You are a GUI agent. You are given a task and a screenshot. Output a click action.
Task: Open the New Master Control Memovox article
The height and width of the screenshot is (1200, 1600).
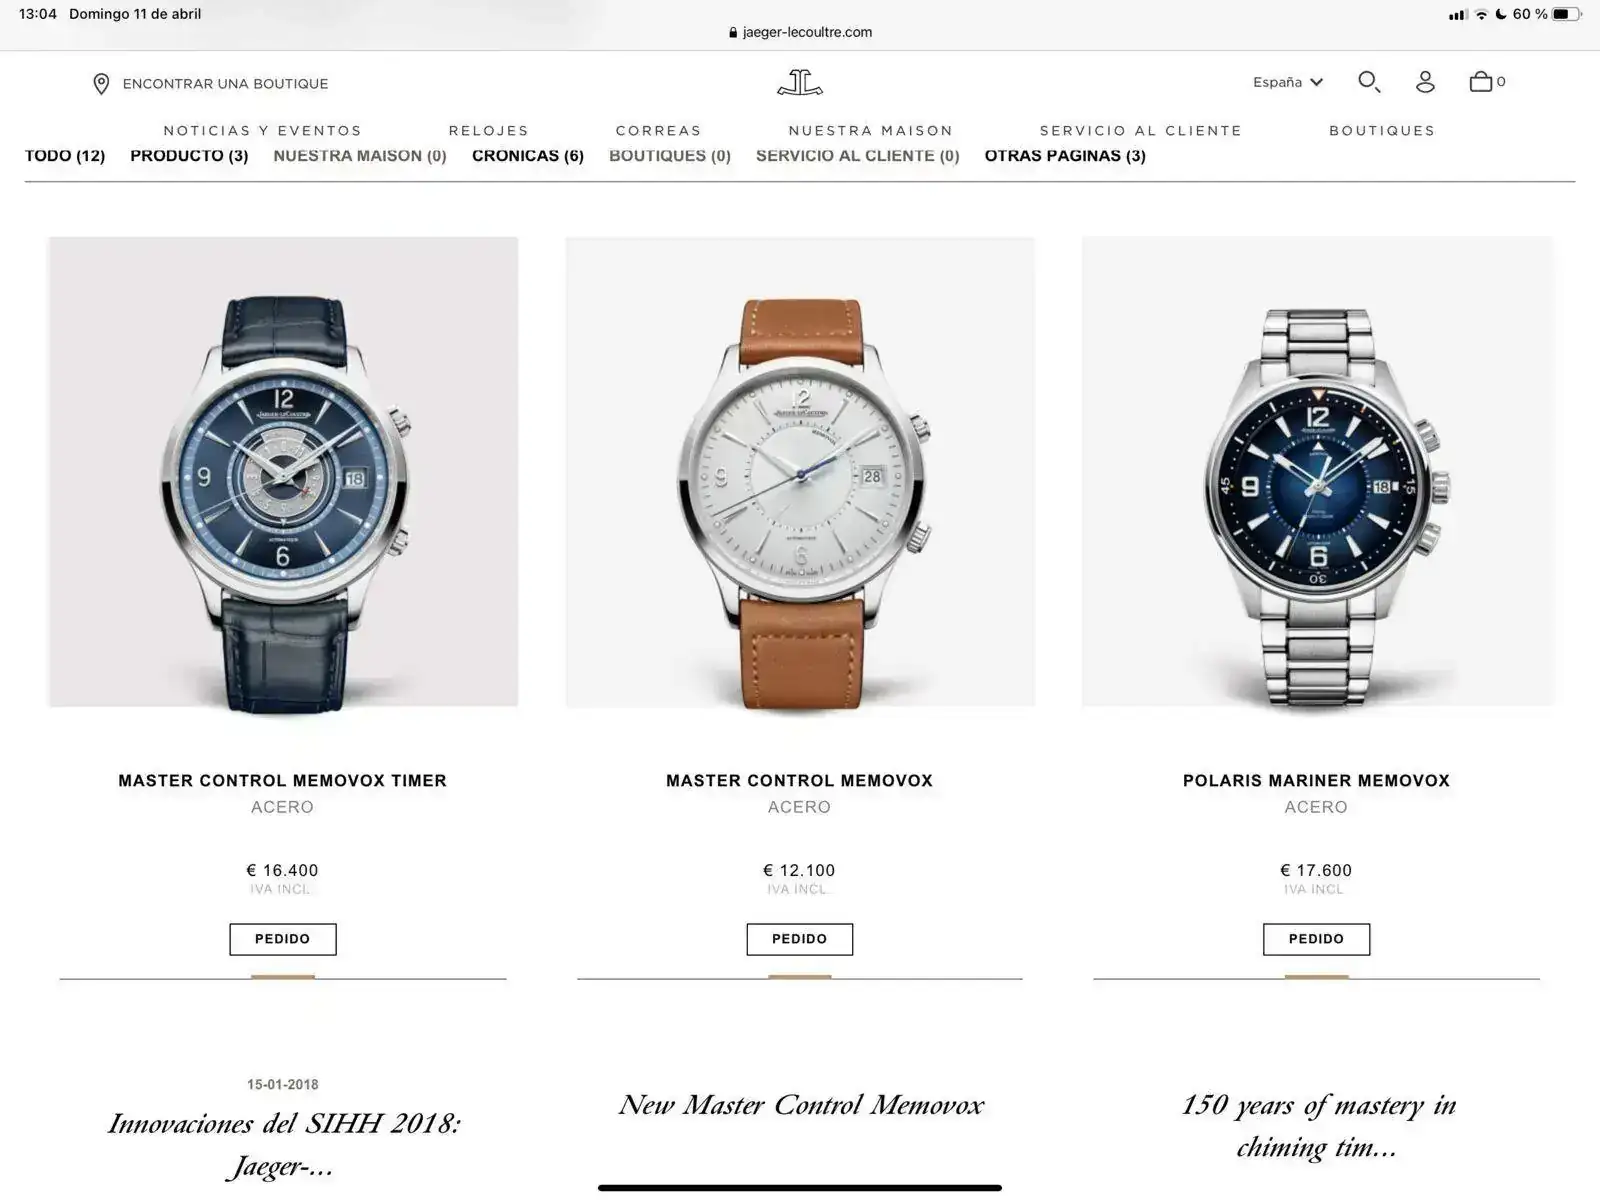point(800,1105)
